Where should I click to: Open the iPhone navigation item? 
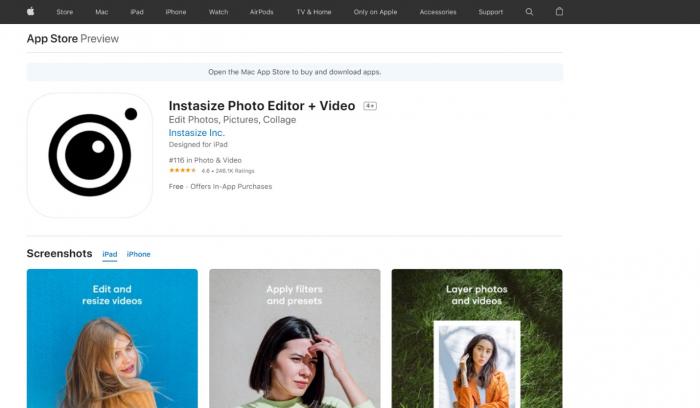(x=176, y=12)
